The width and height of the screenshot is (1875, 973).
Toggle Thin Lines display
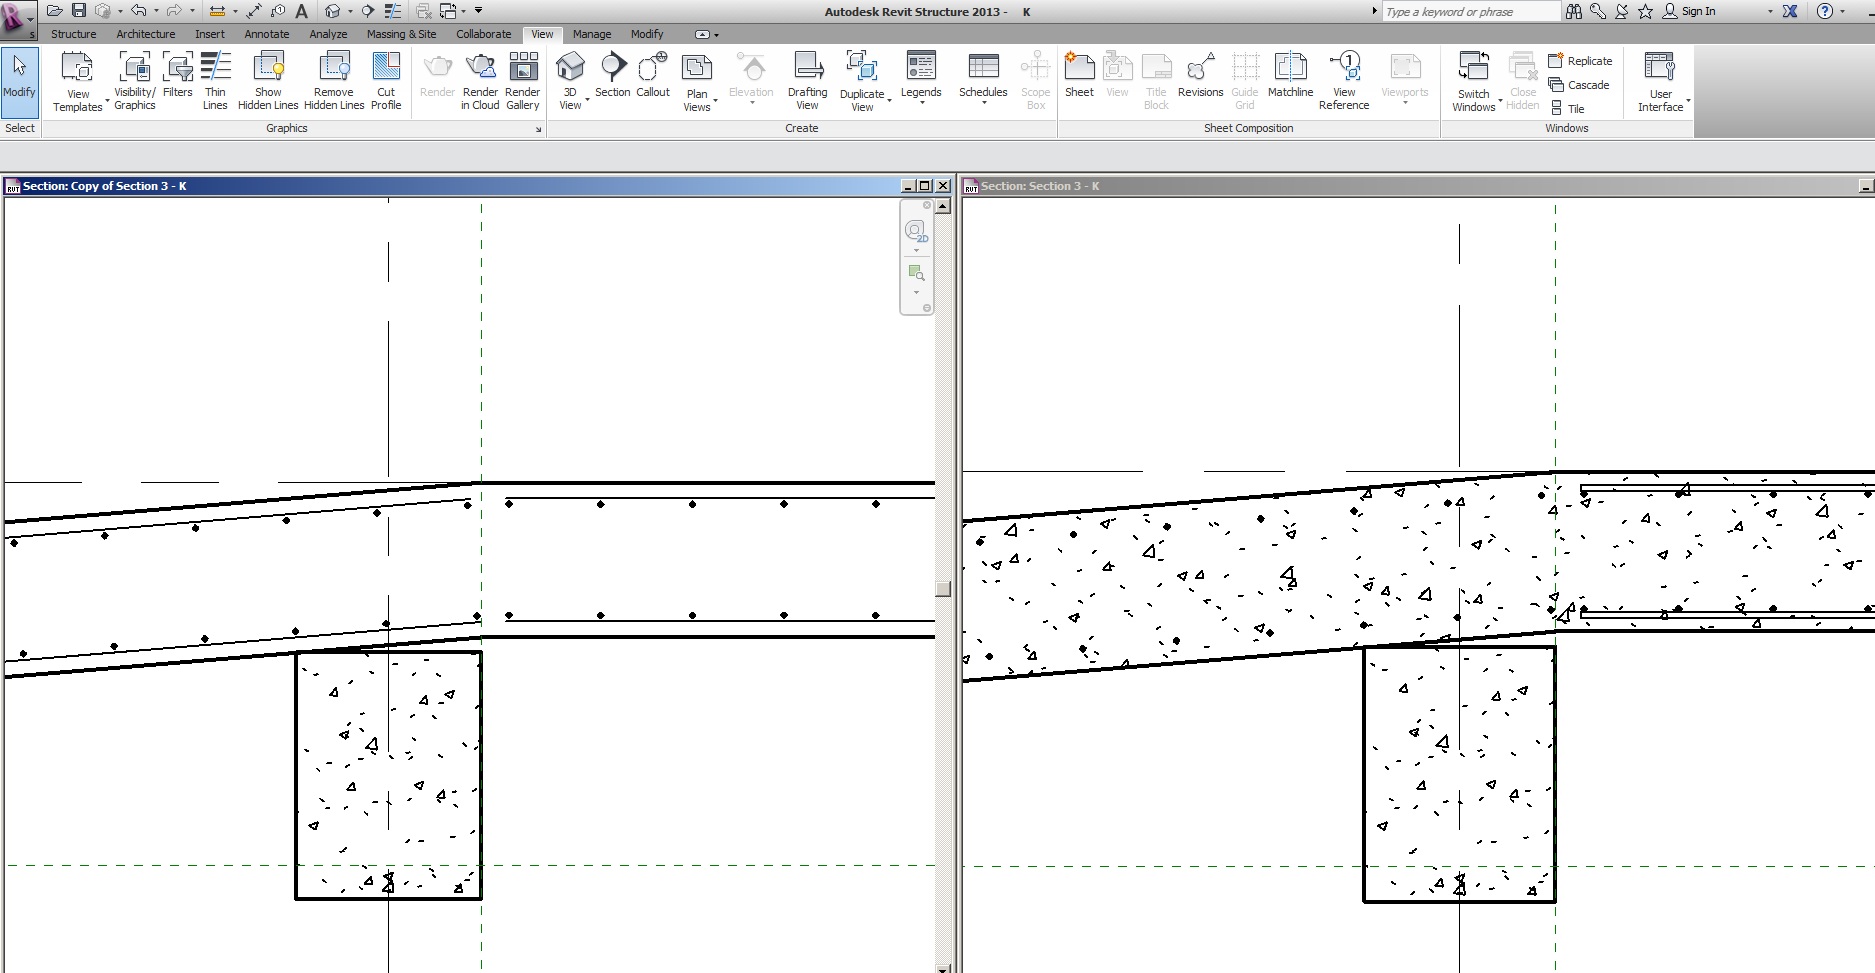(215, 80)
